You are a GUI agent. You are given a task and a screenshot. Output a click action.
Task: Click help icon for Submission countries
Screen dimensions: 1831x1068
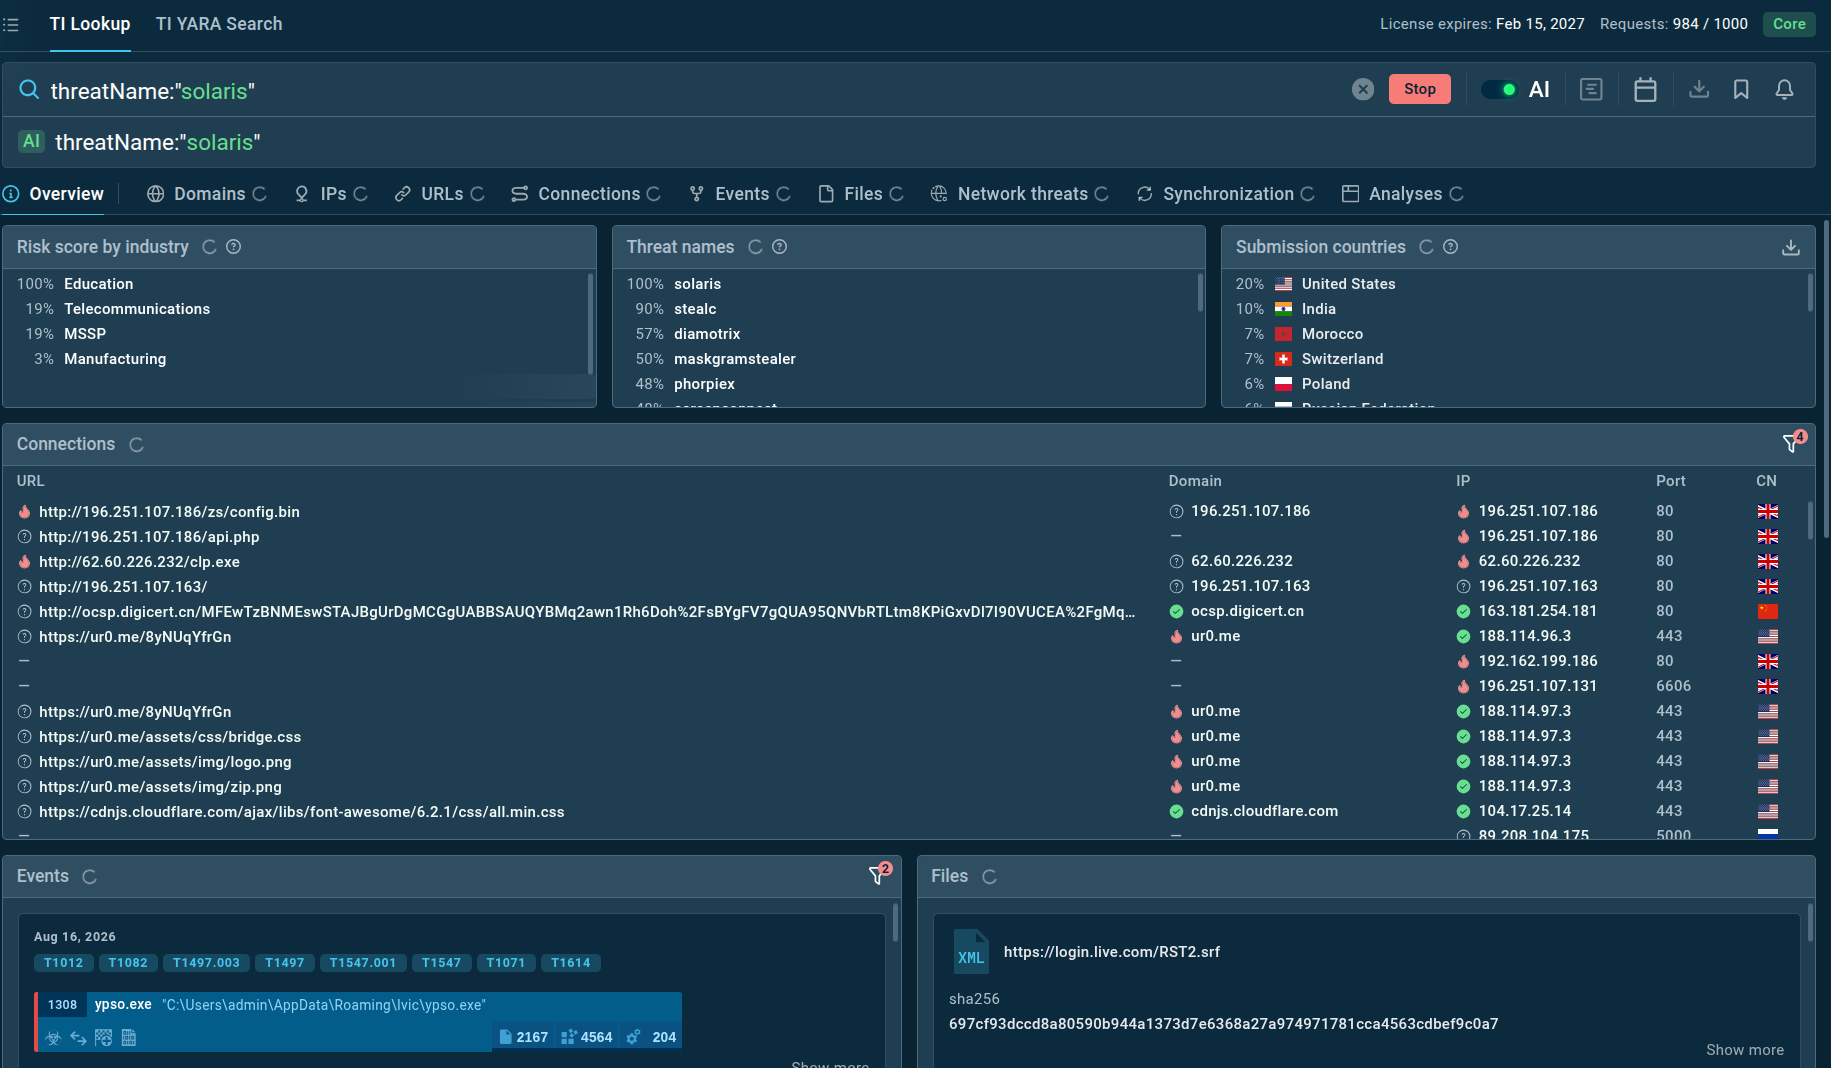point(1451,247)
